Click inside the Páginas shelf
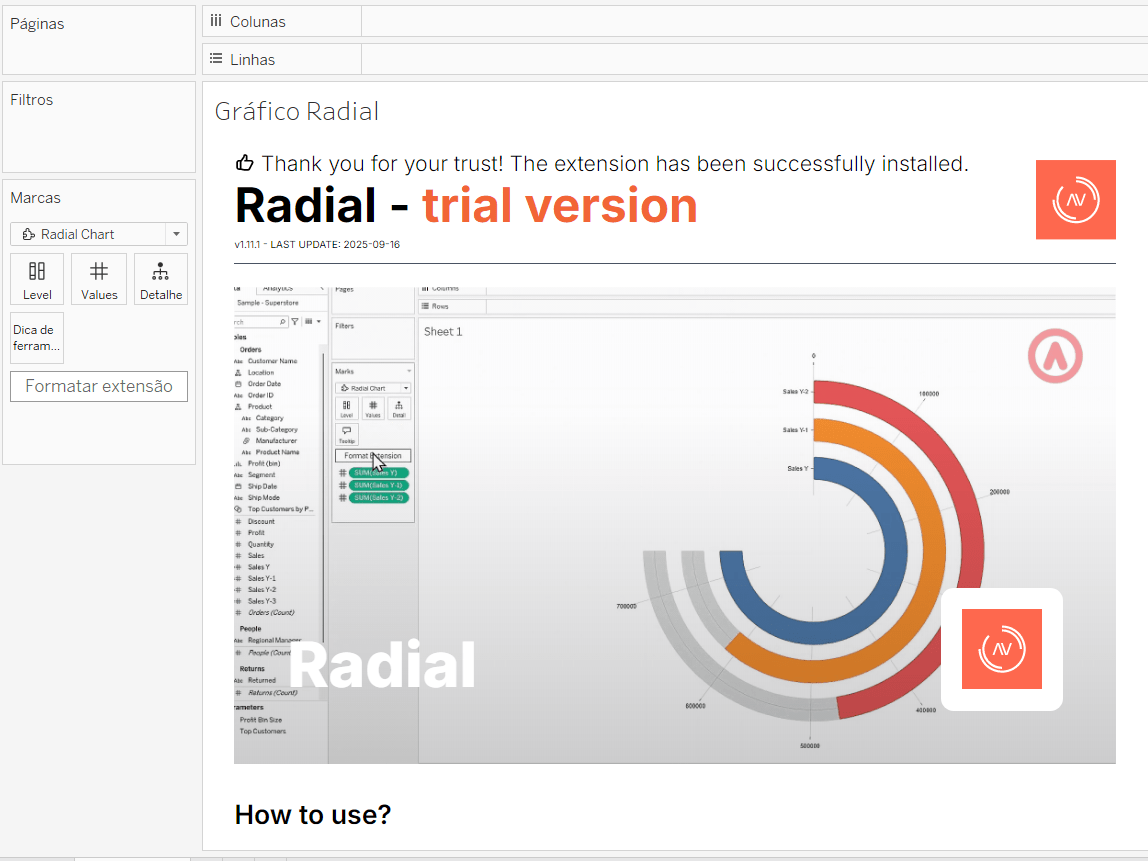 coord(98,50)
